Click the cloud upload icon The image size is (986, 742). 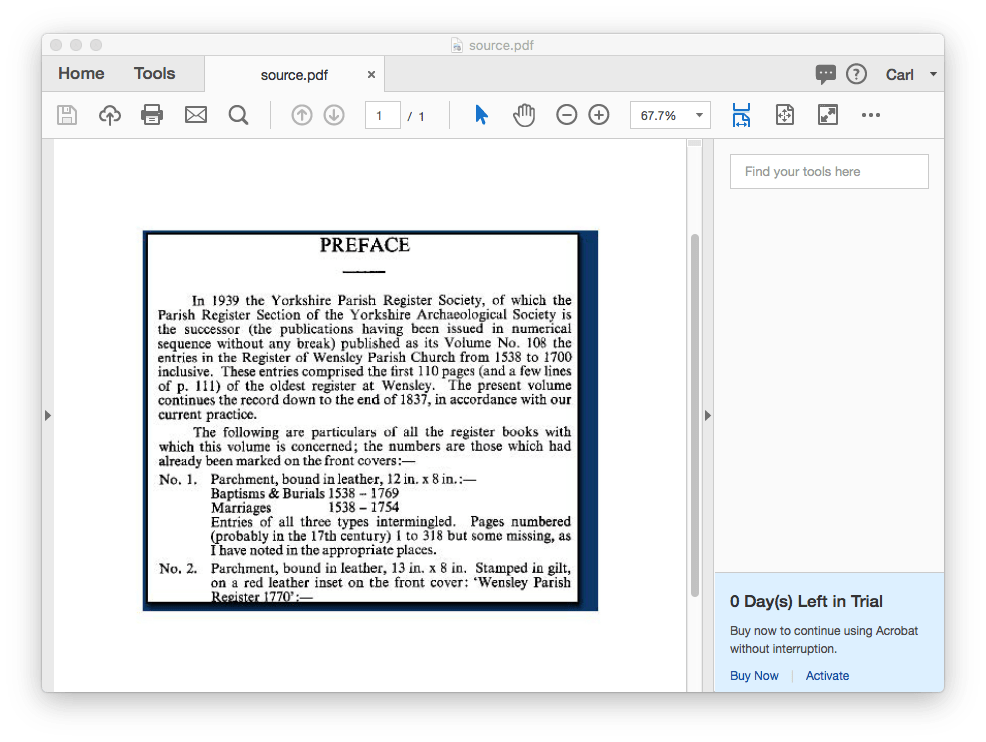coord(109,114)
